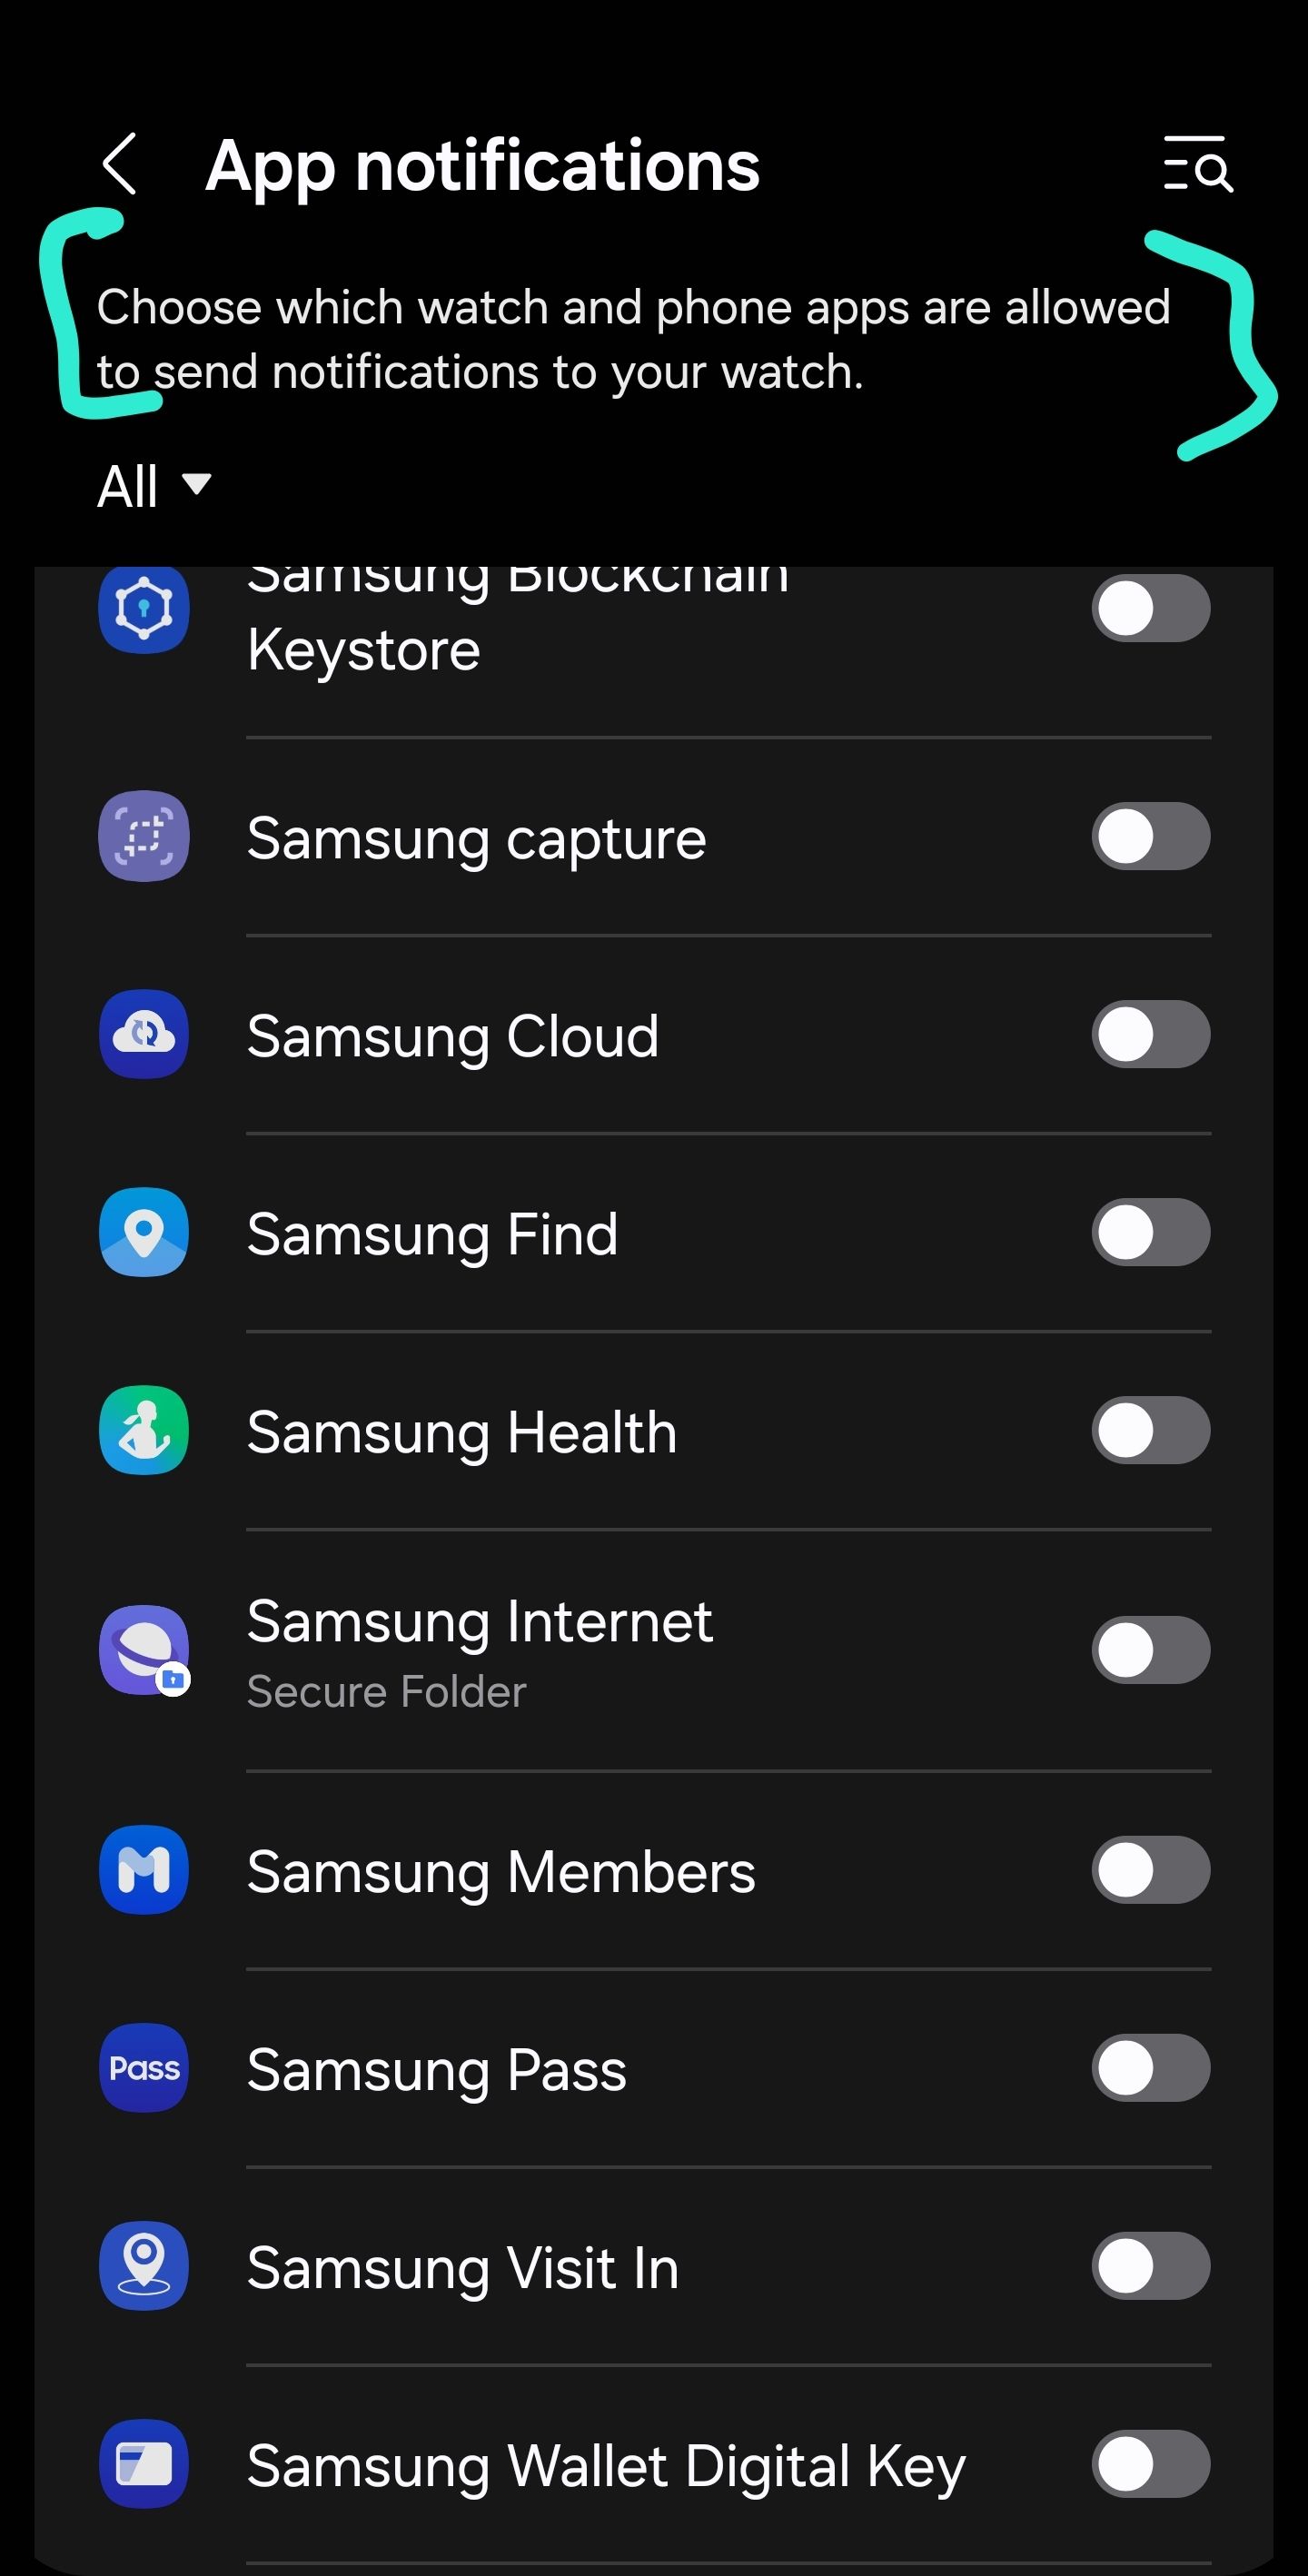Tap the Samsung Find app icon

[144, 1232]
